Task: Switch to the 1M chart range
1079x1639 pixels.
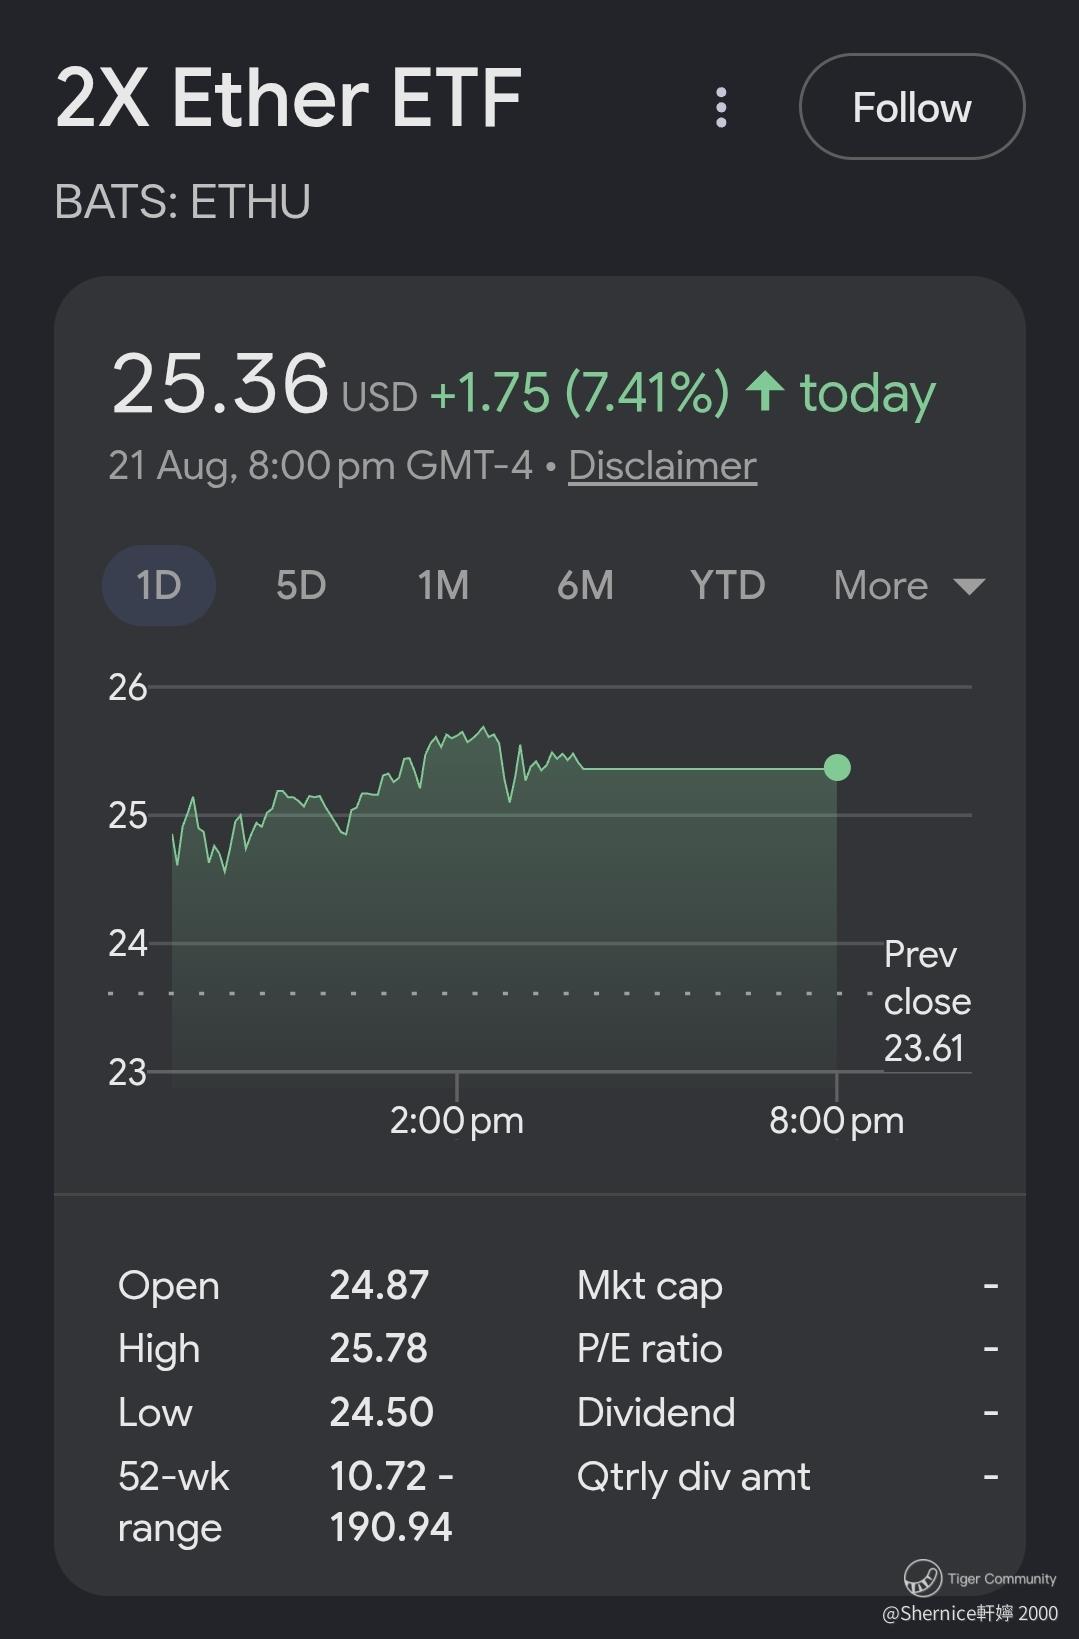Action: coord(443,585)
